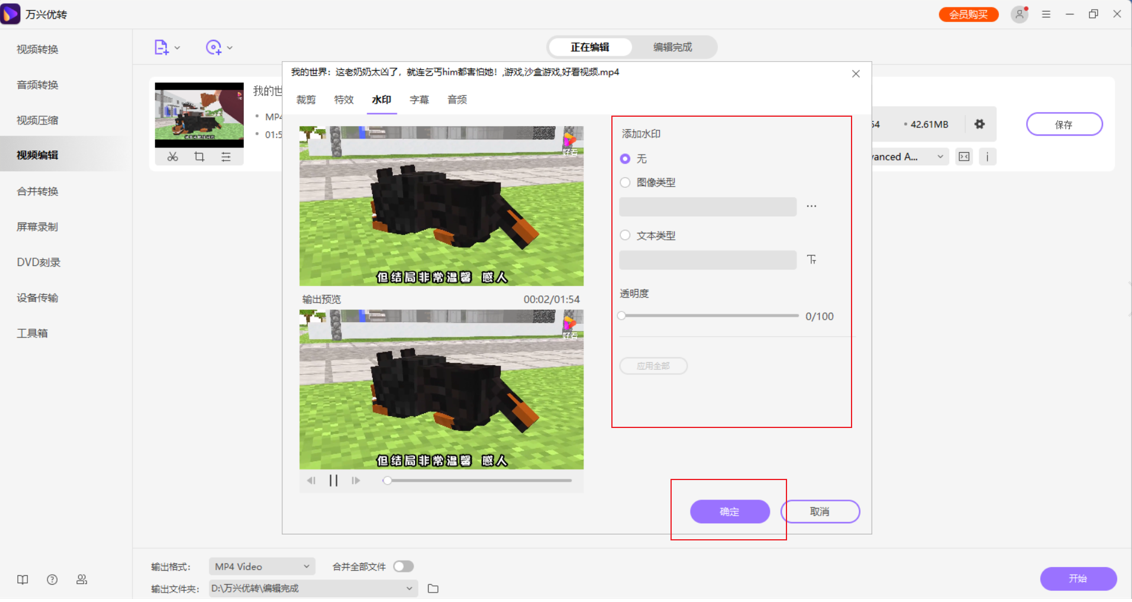The height and width of the screenshot is (602, 1132).
Task: Open the output settings gear icon
Action: (x=980, y=124)
